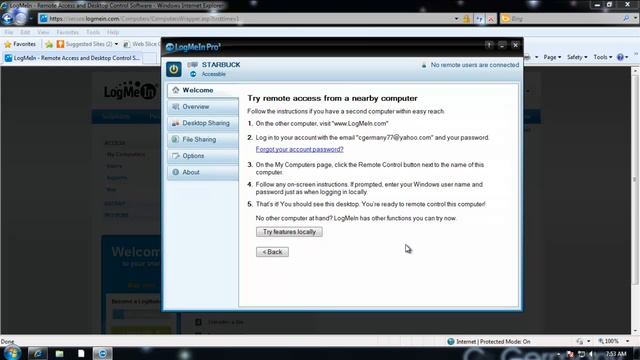Open the Overview tab
The height and width of the screenshot is (360, 640).
[x=203, y=107]
